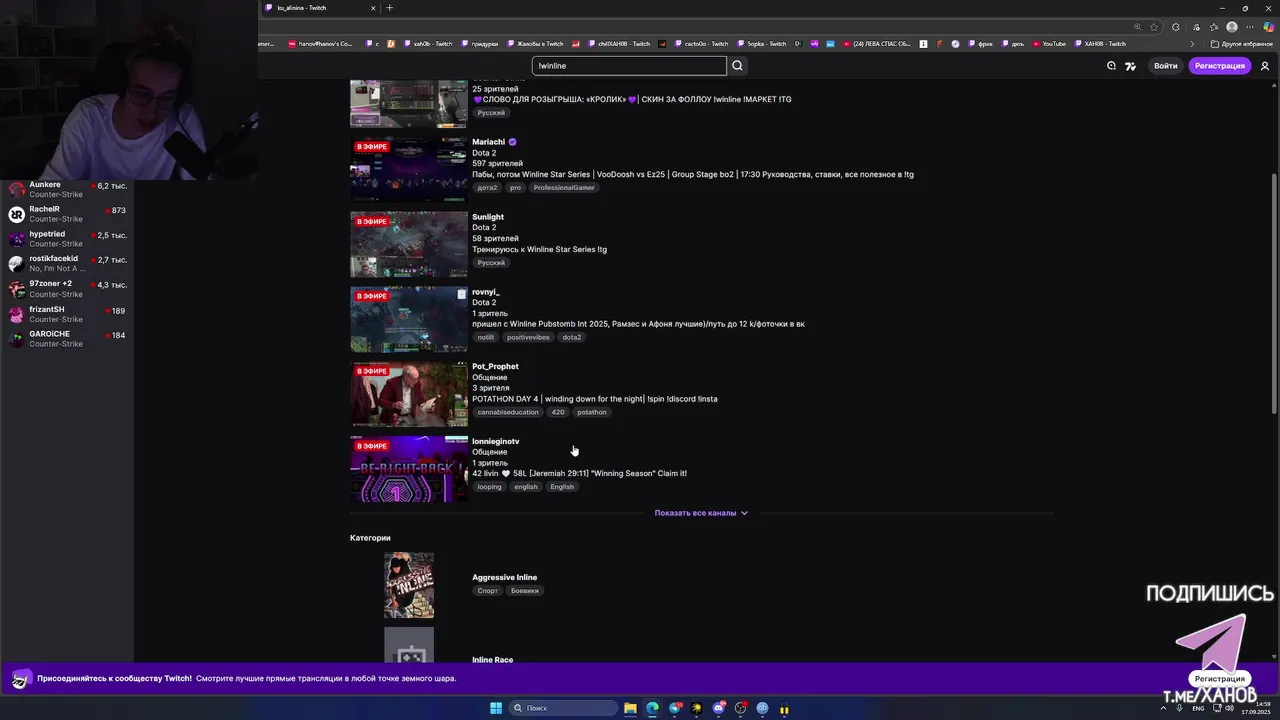This screenshot has height=720, width=1280.
Task: Open rovnyi_ stream thumbnail
Action: click(x=408, y=319)
